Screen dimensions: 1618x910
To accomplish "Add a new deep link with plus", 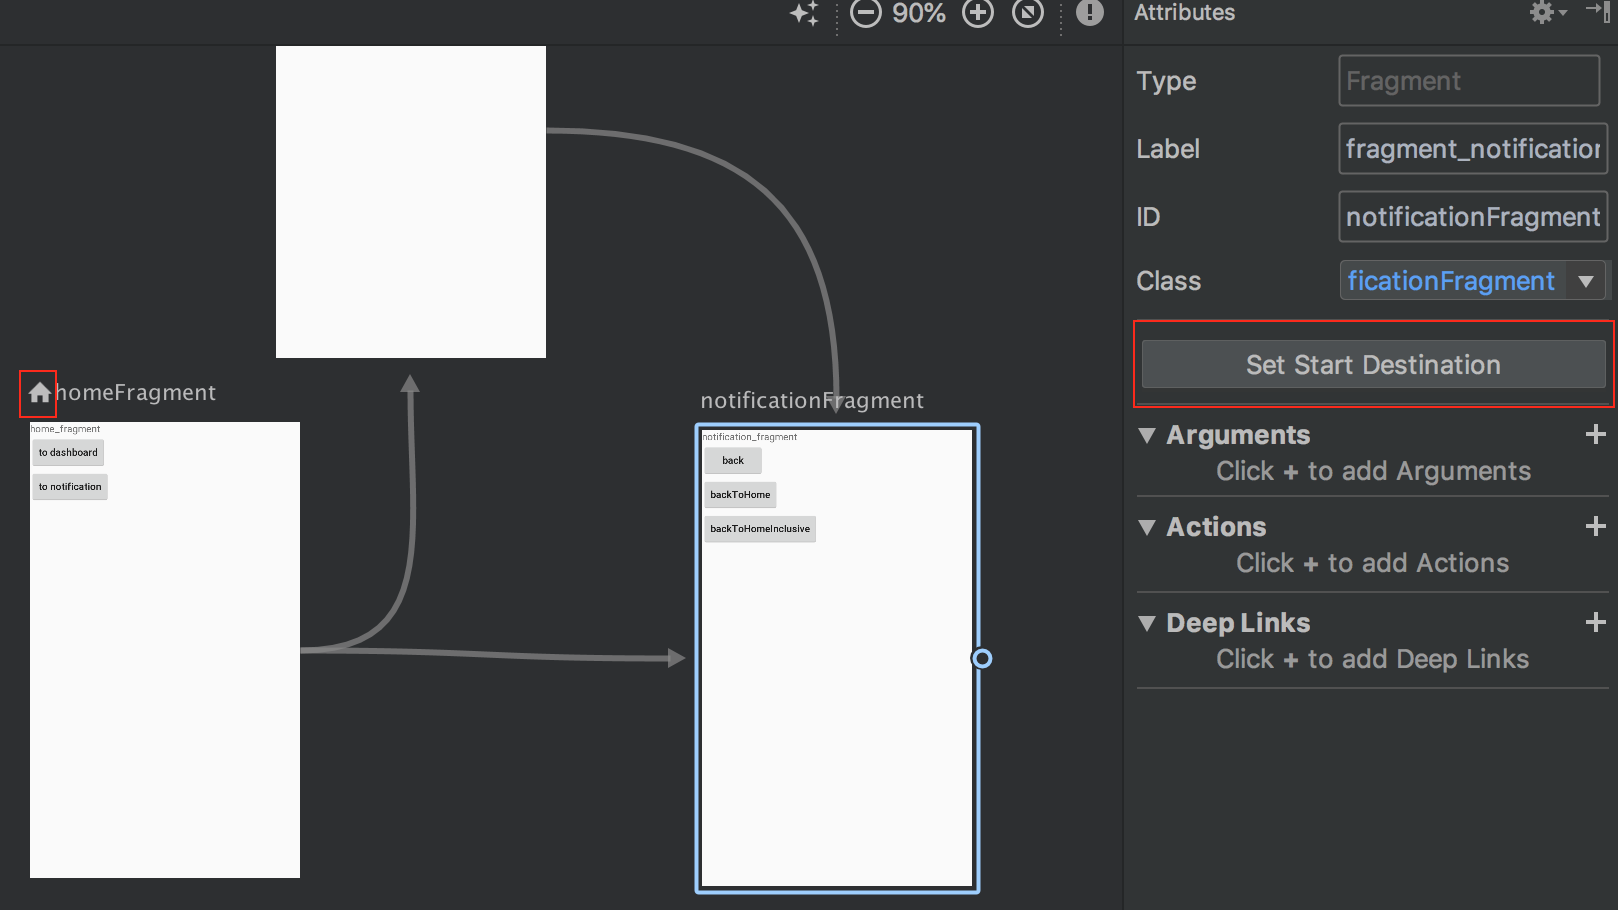I will click(1596, 622).
